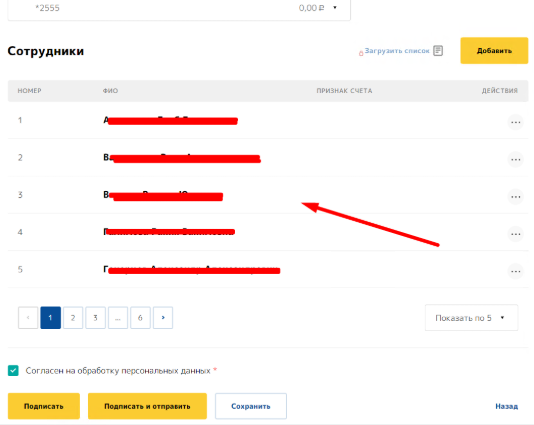Open actions menu for employee row 2
This screenshot has width=534, height=425.
click(x=515, y=160)
